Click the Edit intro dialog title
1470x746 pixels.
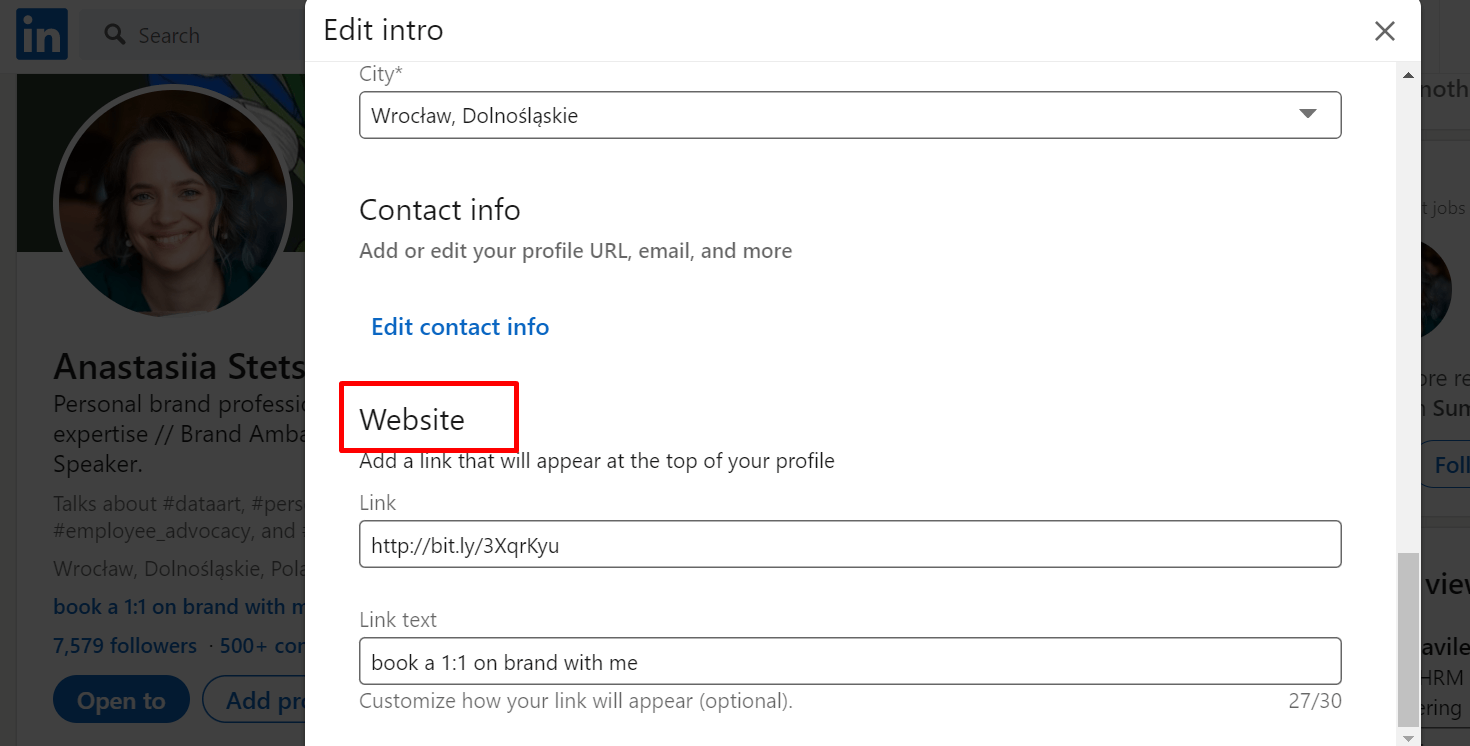point(383,30)
